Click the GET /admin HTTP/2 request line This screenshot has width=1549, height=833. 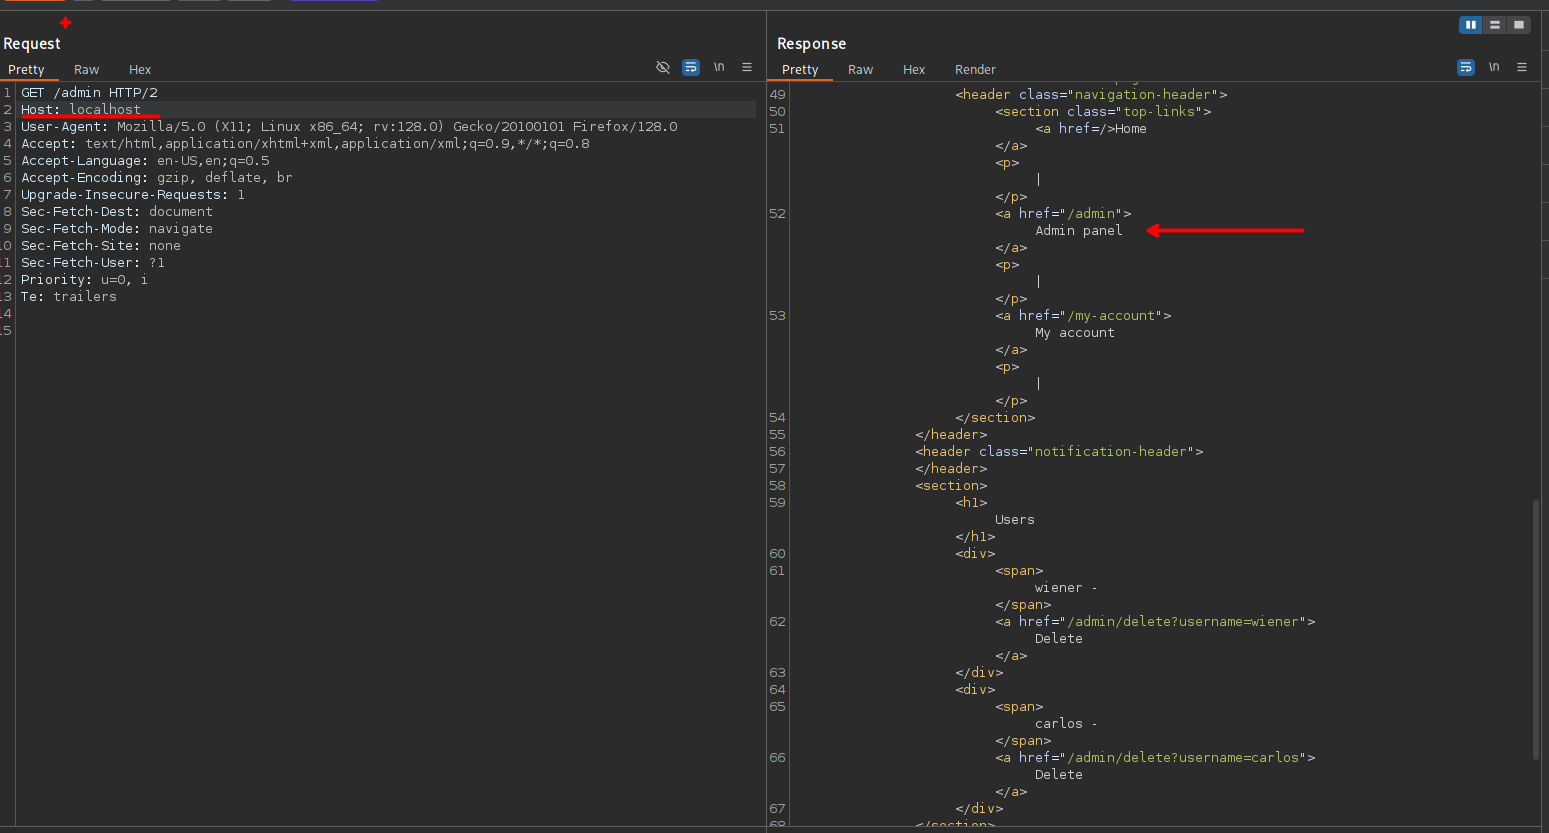point(89,93)
